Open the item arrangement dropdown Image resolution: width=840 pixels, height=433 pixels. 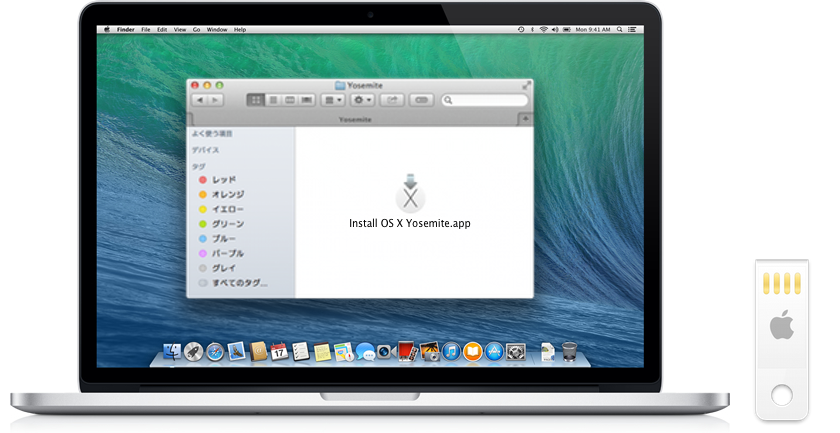coord(333,100)
